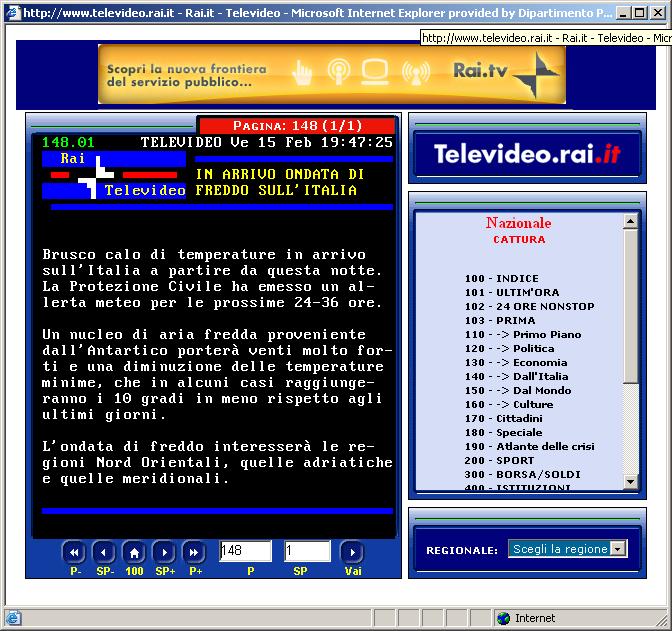
Task: Open 200 - SPORT page
Action: [499, 460]
